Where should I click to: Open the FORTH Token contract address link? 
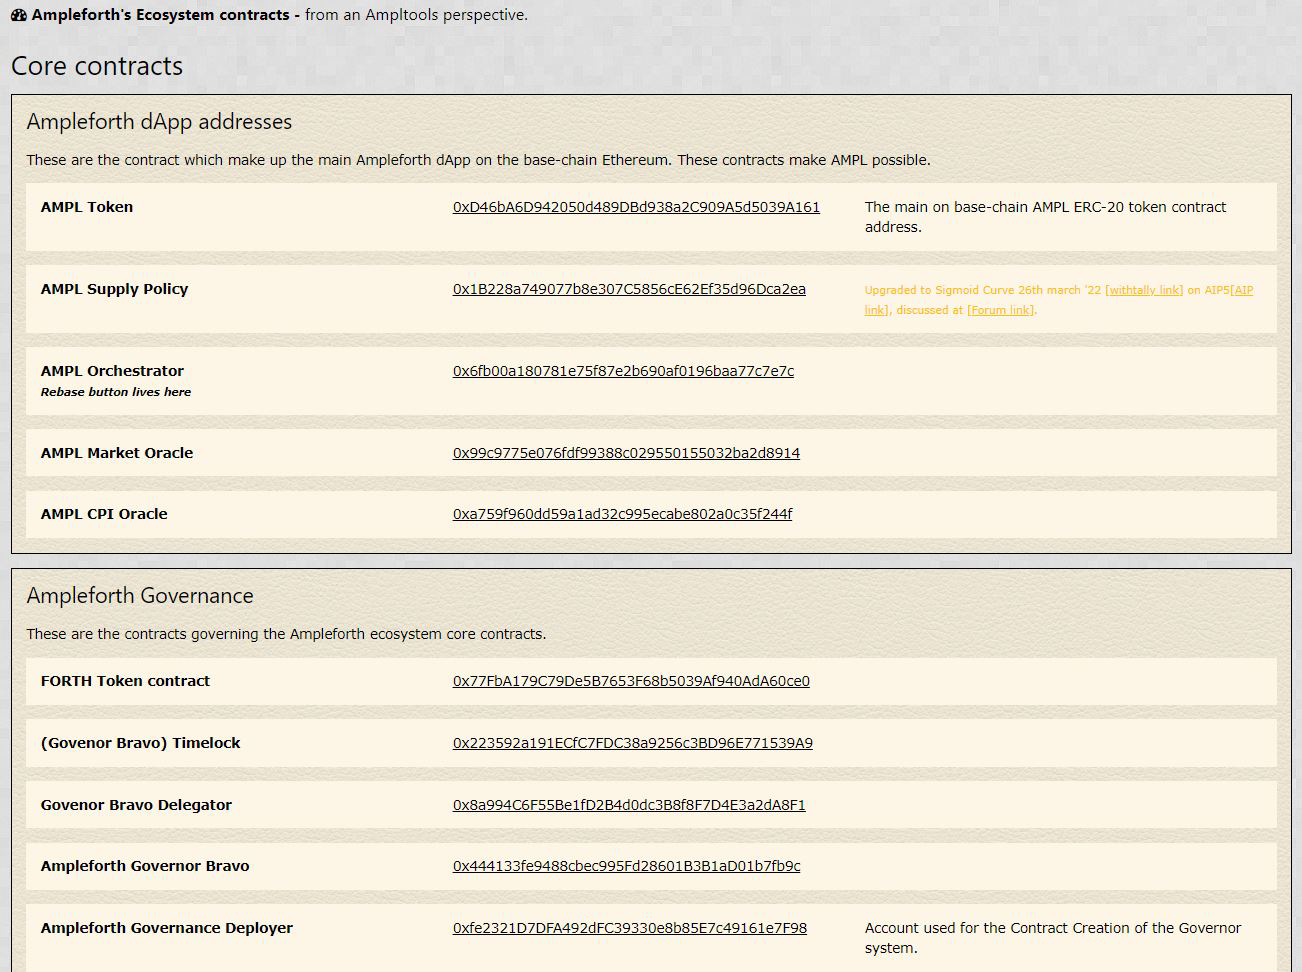631,681
